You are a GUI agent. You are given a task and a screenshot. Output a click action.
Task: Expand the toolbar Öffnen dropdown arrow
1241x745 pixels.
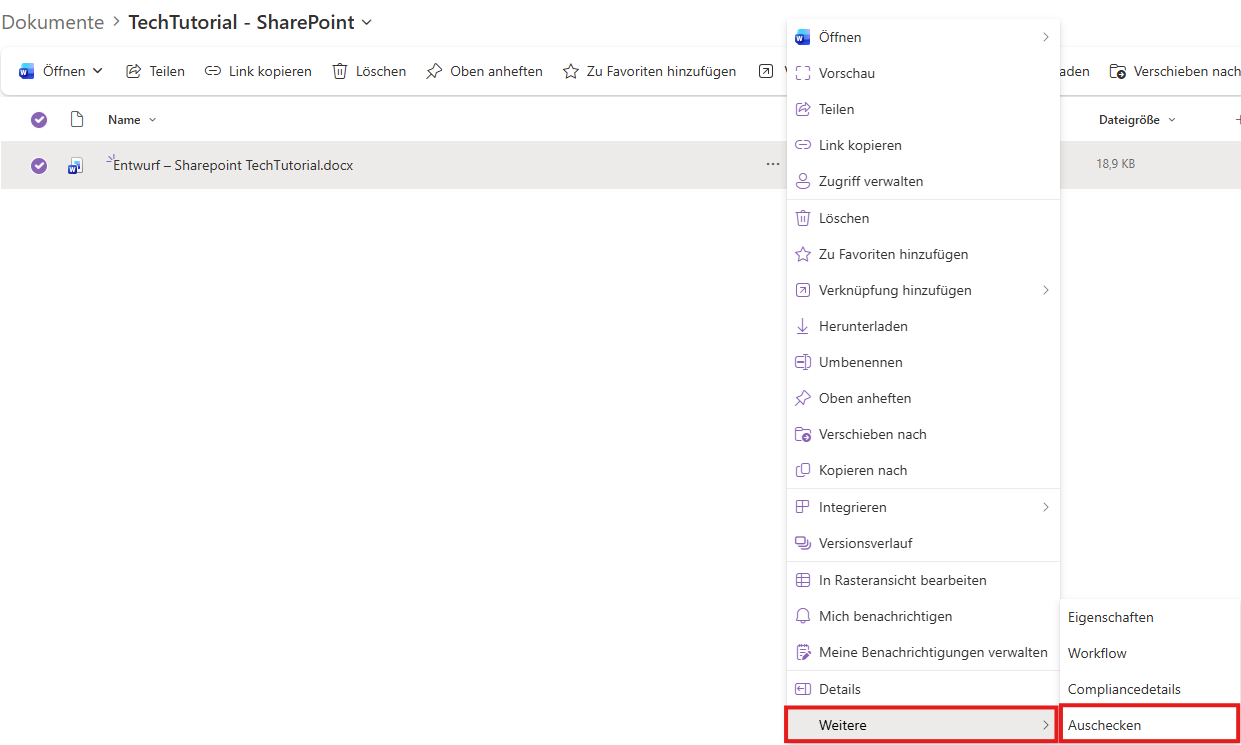coord(98,71)
